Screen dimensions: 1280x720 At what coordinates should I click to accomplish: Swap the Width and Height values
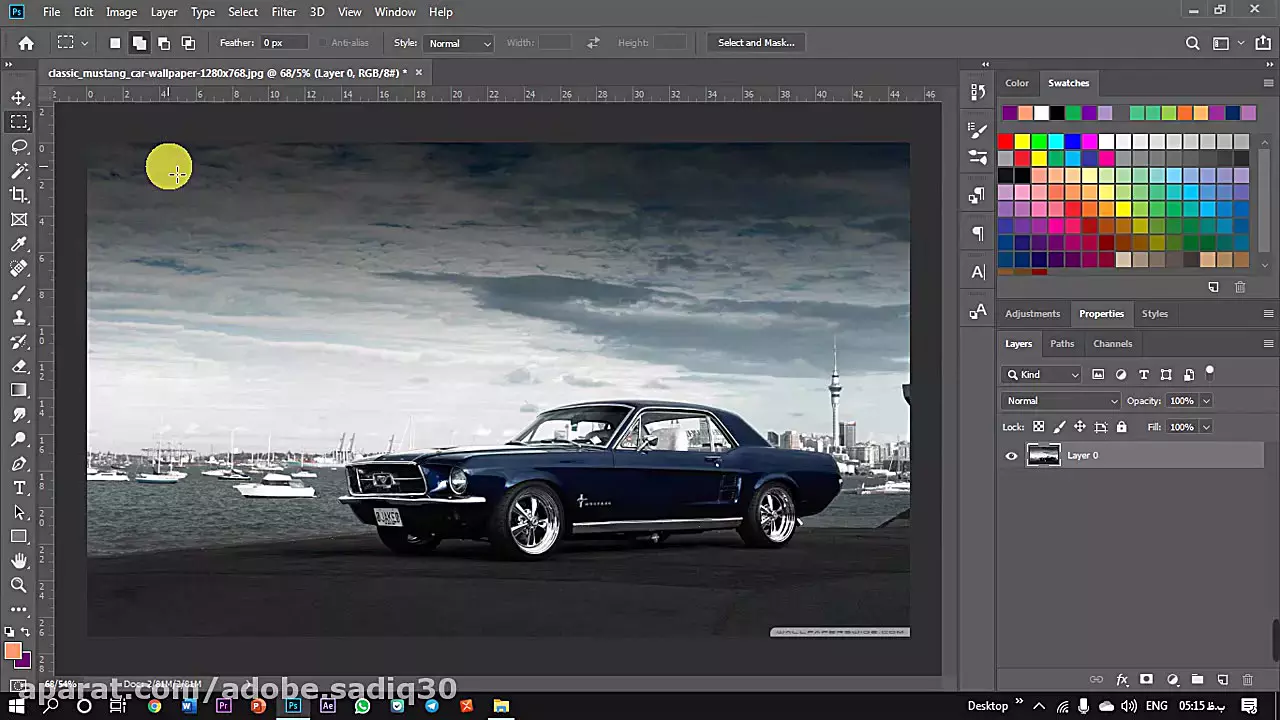(593, 43)
